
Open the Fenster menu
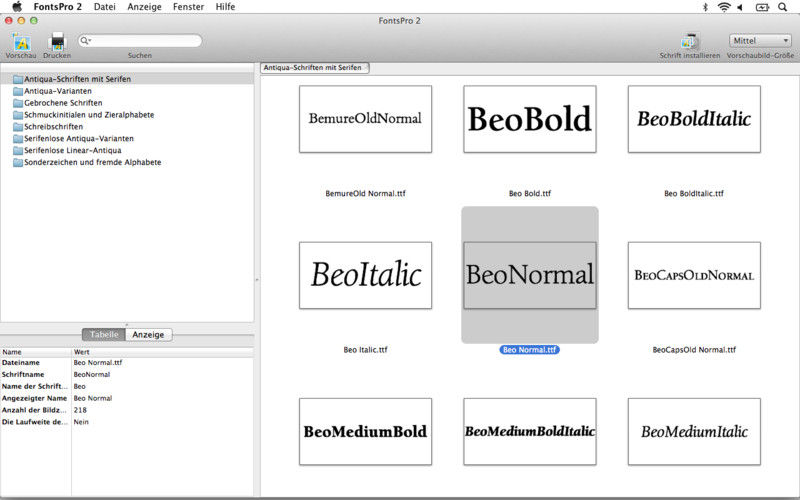pos(188,7)
